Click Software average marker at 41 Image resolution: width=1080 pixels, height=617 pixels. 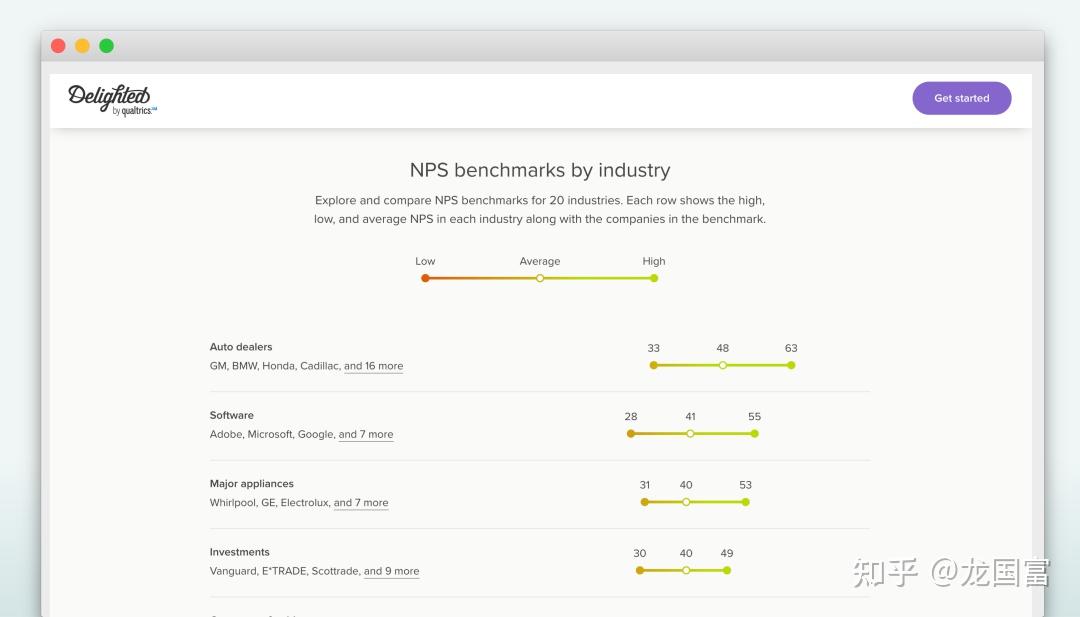(690, 434)
